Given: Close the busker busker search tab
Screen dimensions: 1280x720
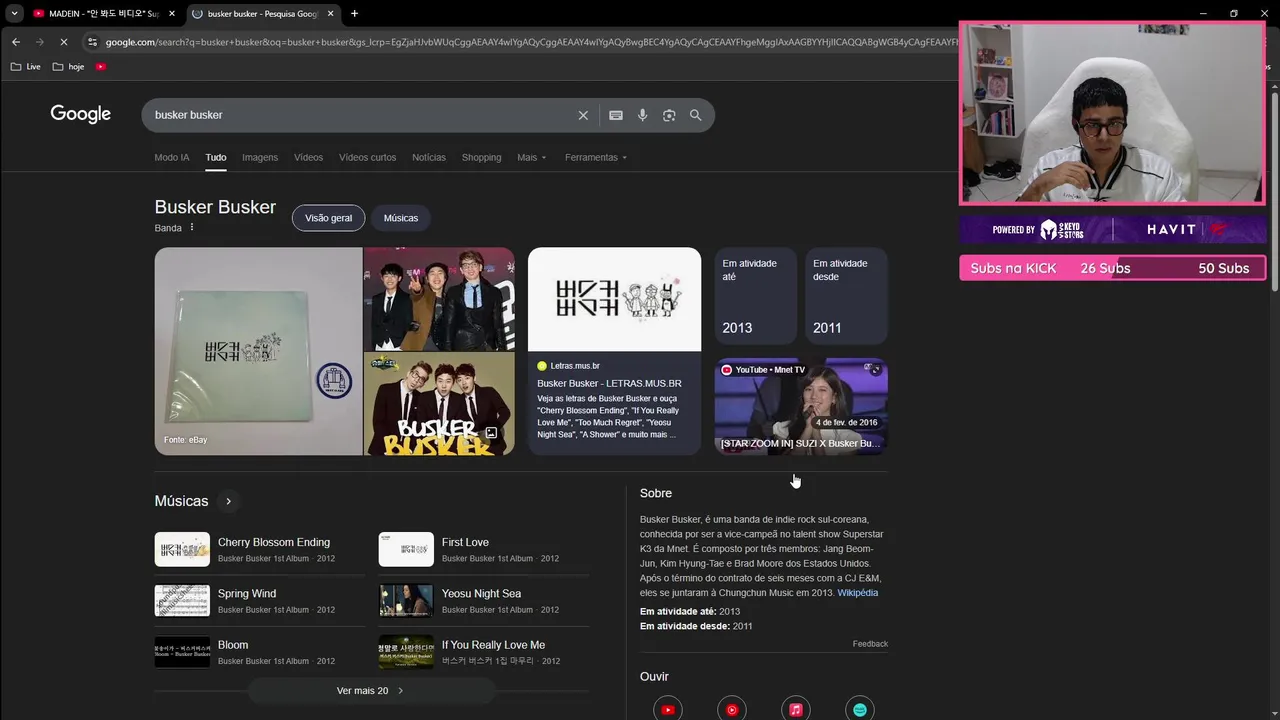Looking at the screenshot, I should 331,13.
